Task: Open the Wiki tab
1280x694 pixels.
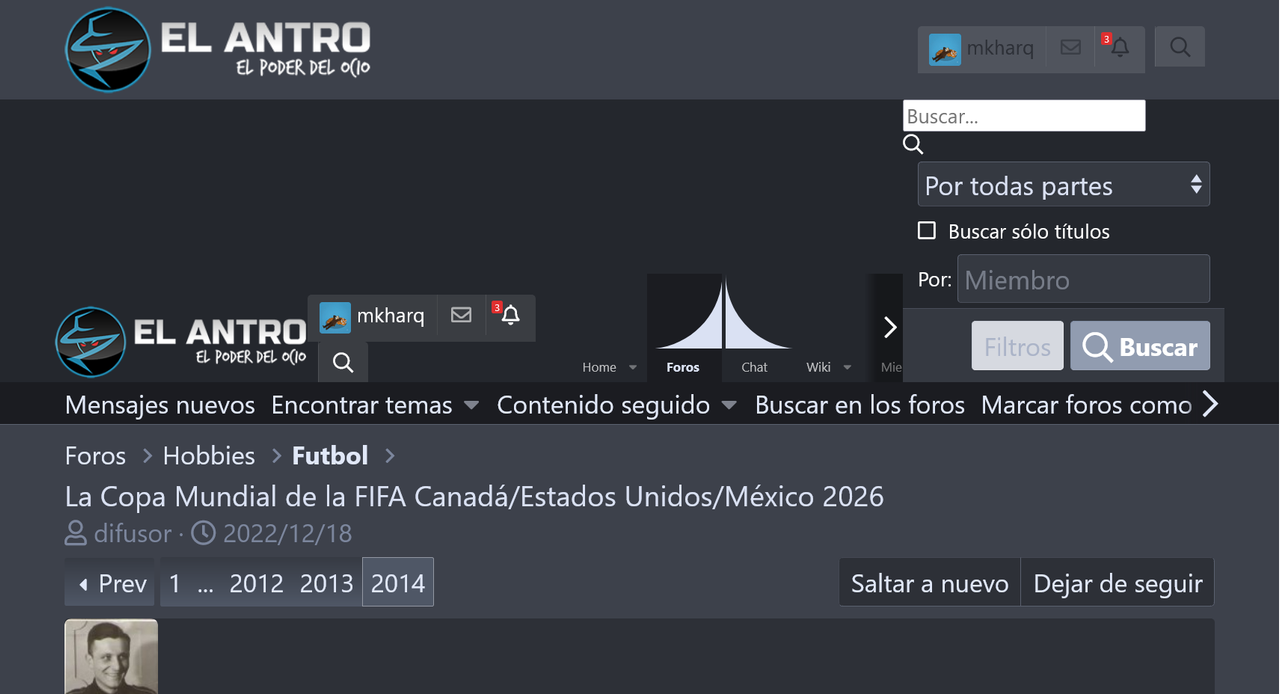Action: (x=818, y=367)
